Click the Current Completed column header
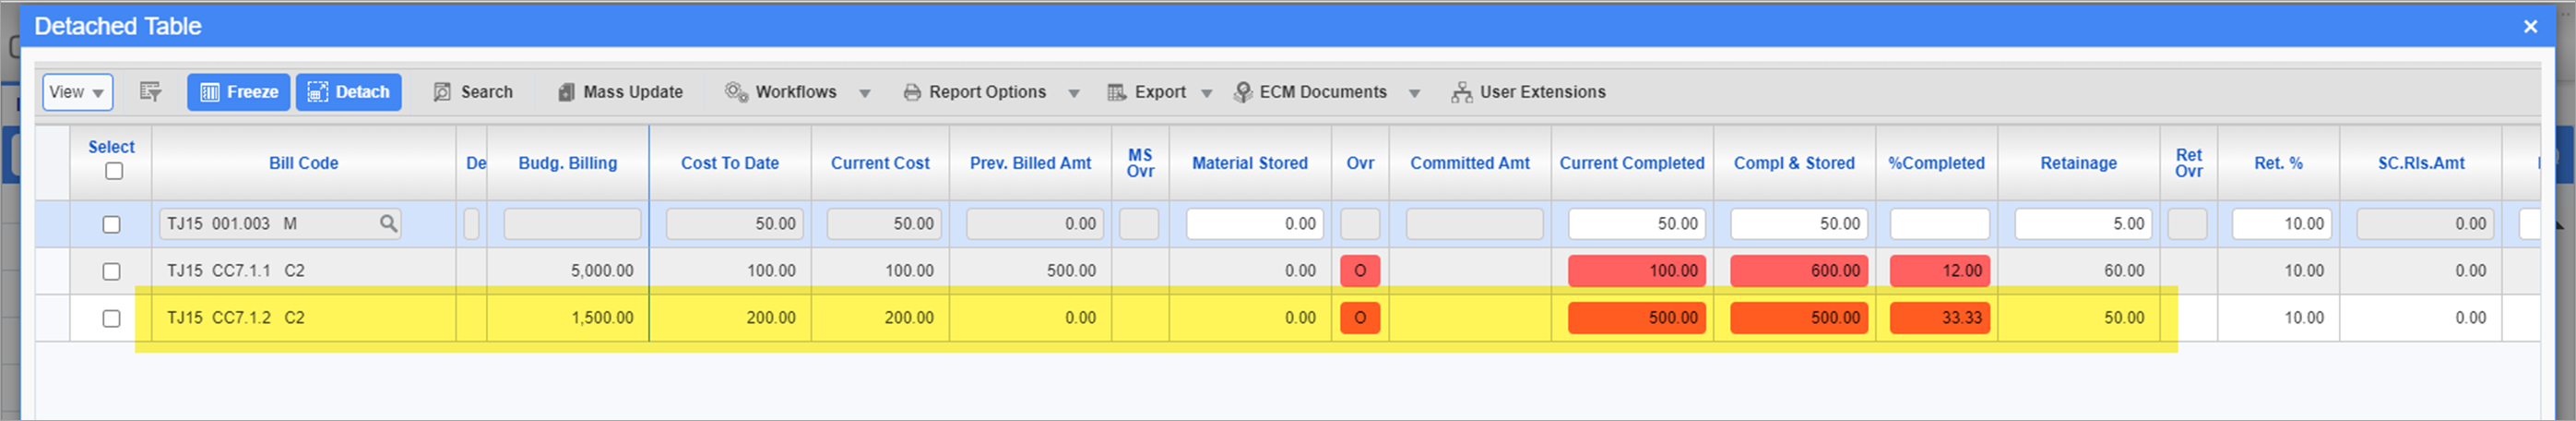 pos(1632,163)
